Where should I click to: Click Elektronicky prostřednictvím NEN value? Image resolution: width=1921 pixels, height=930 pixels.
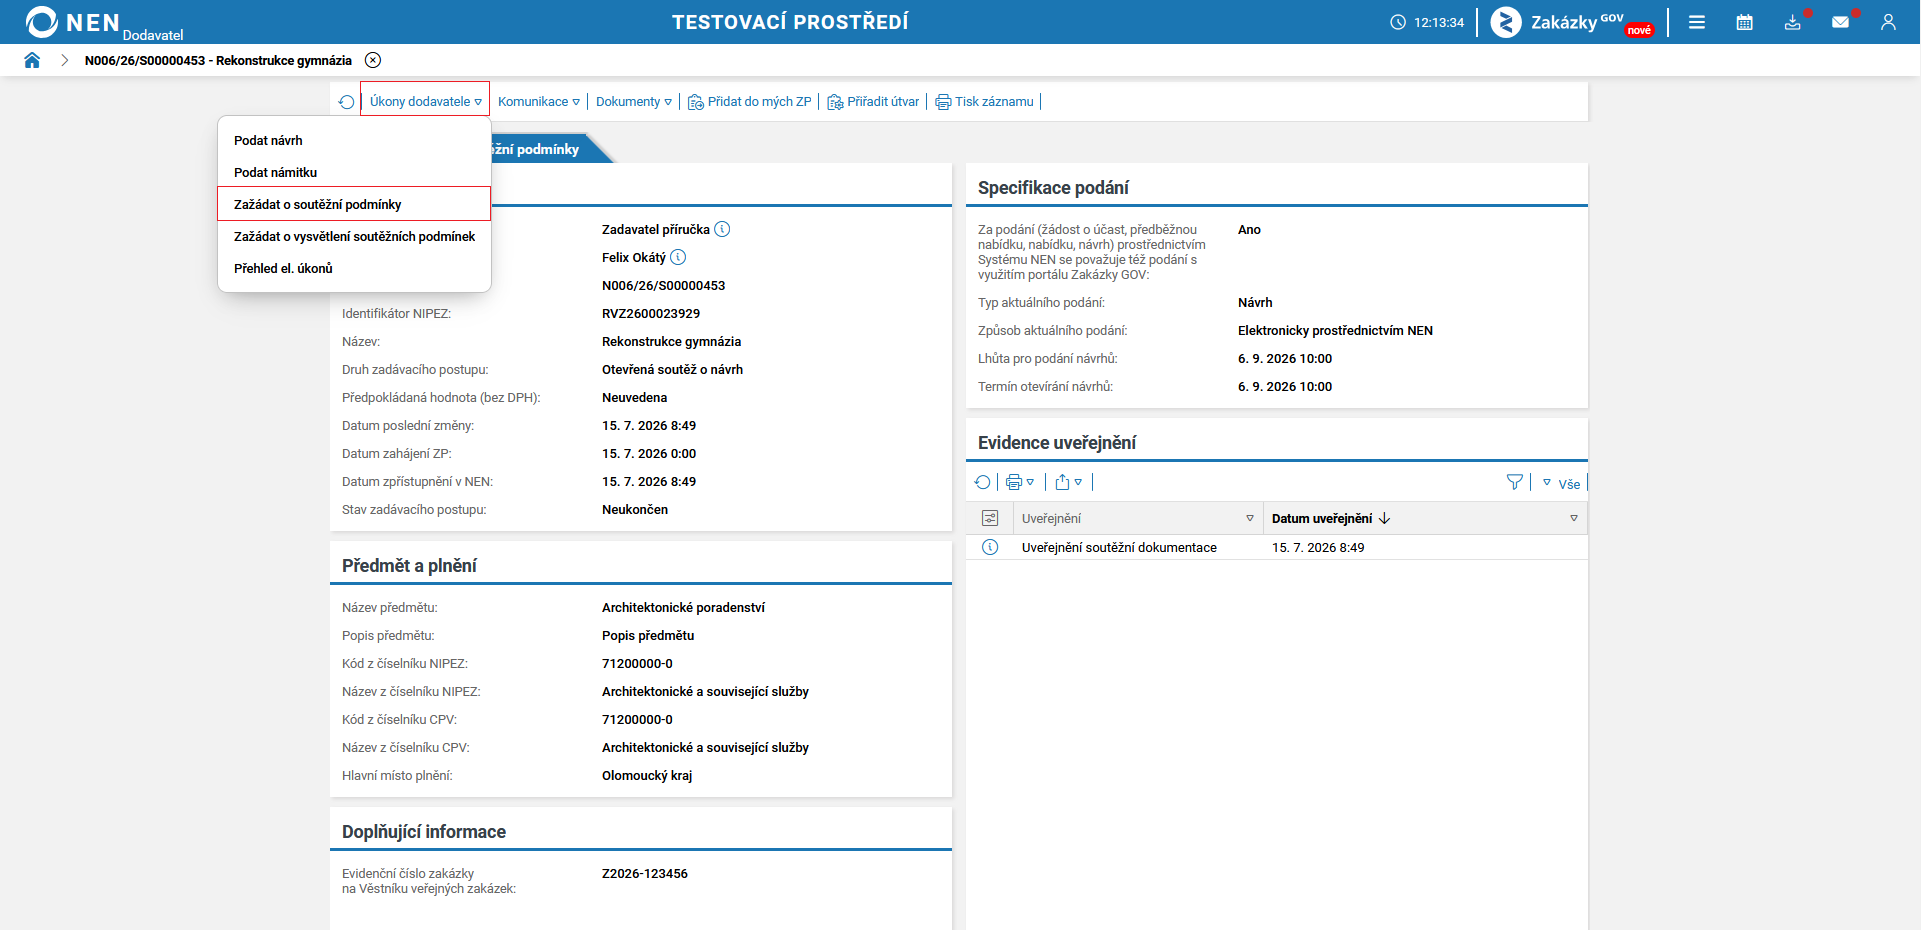coord(1335,330)
